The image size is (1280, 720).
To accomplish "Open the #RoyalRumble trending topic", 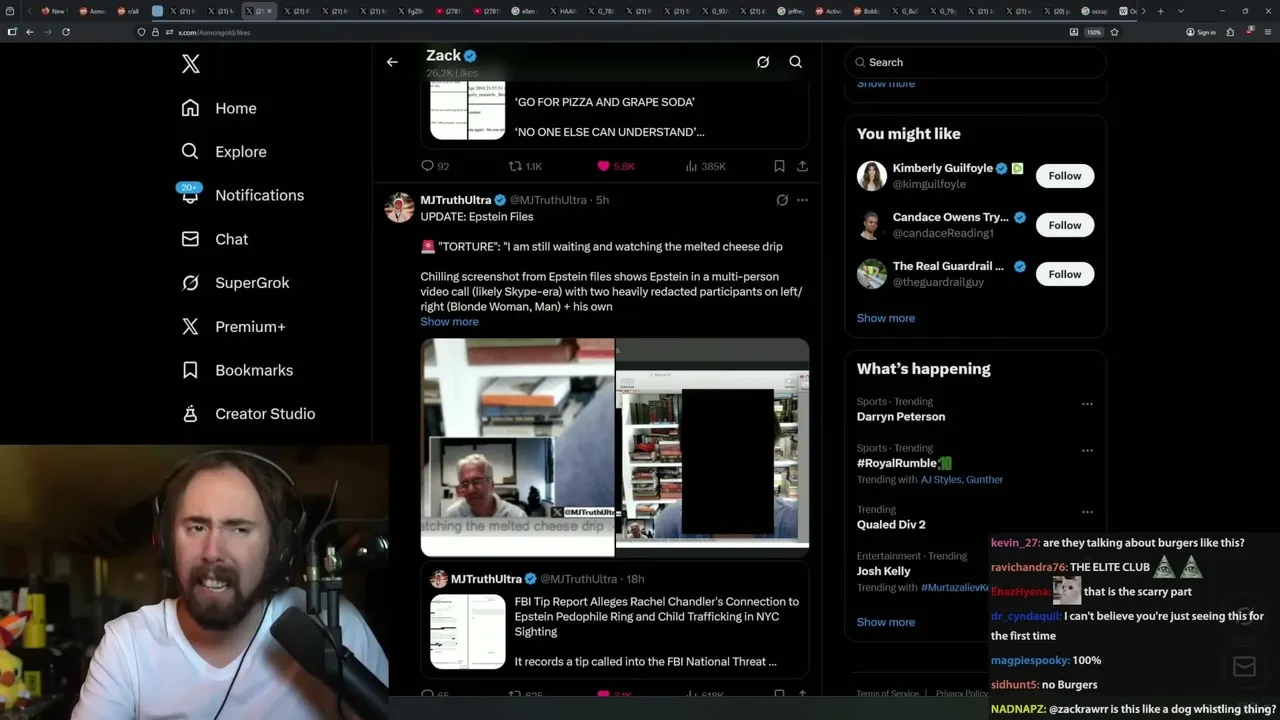I will click(904, 464).
